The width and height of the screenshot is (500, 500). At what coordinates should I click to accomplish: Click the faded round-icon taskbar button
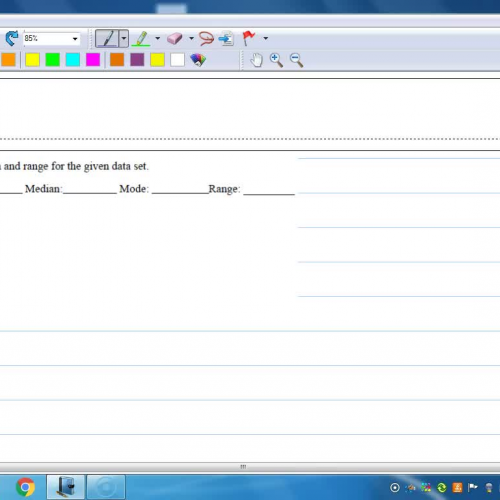coord(106,487)
